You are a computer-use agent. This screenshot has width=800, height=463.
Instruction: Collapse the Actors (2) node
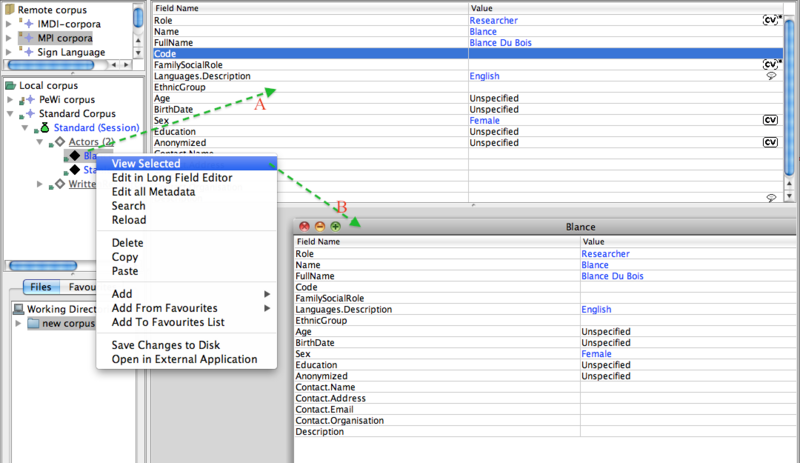point(40,142)
